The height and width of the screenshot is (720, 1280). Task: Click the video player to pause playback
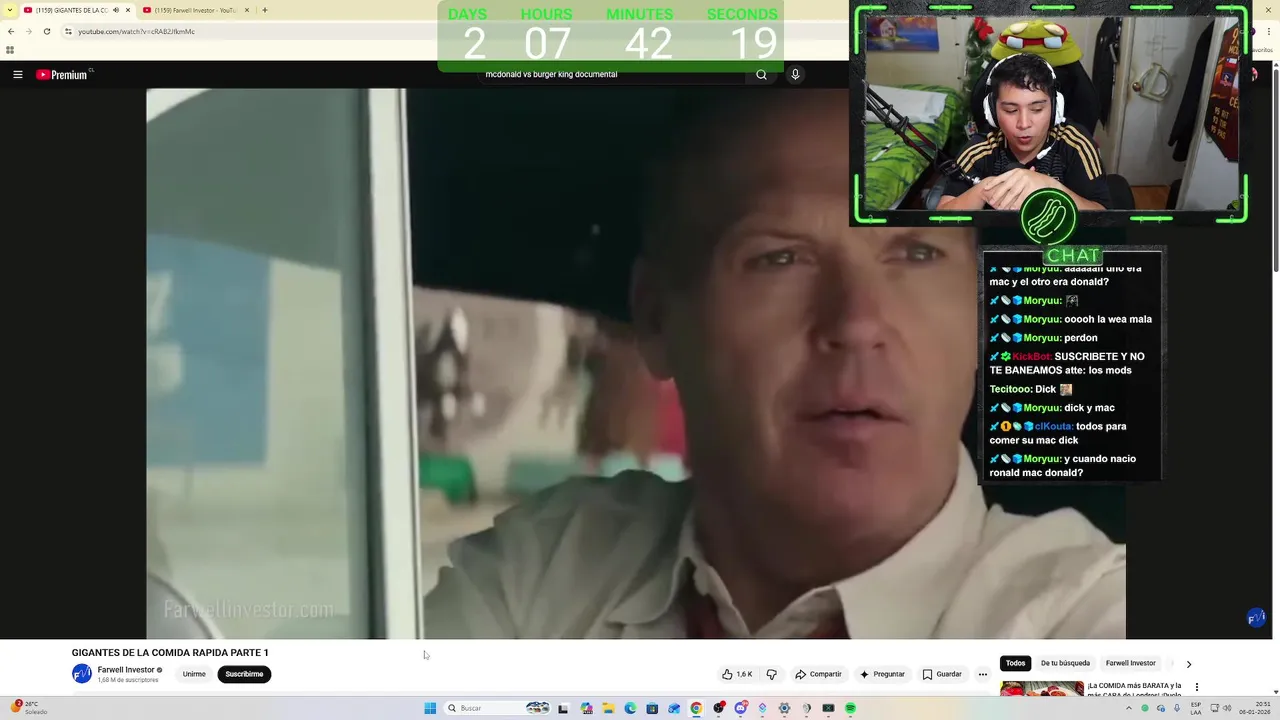[x=636, y=363]
